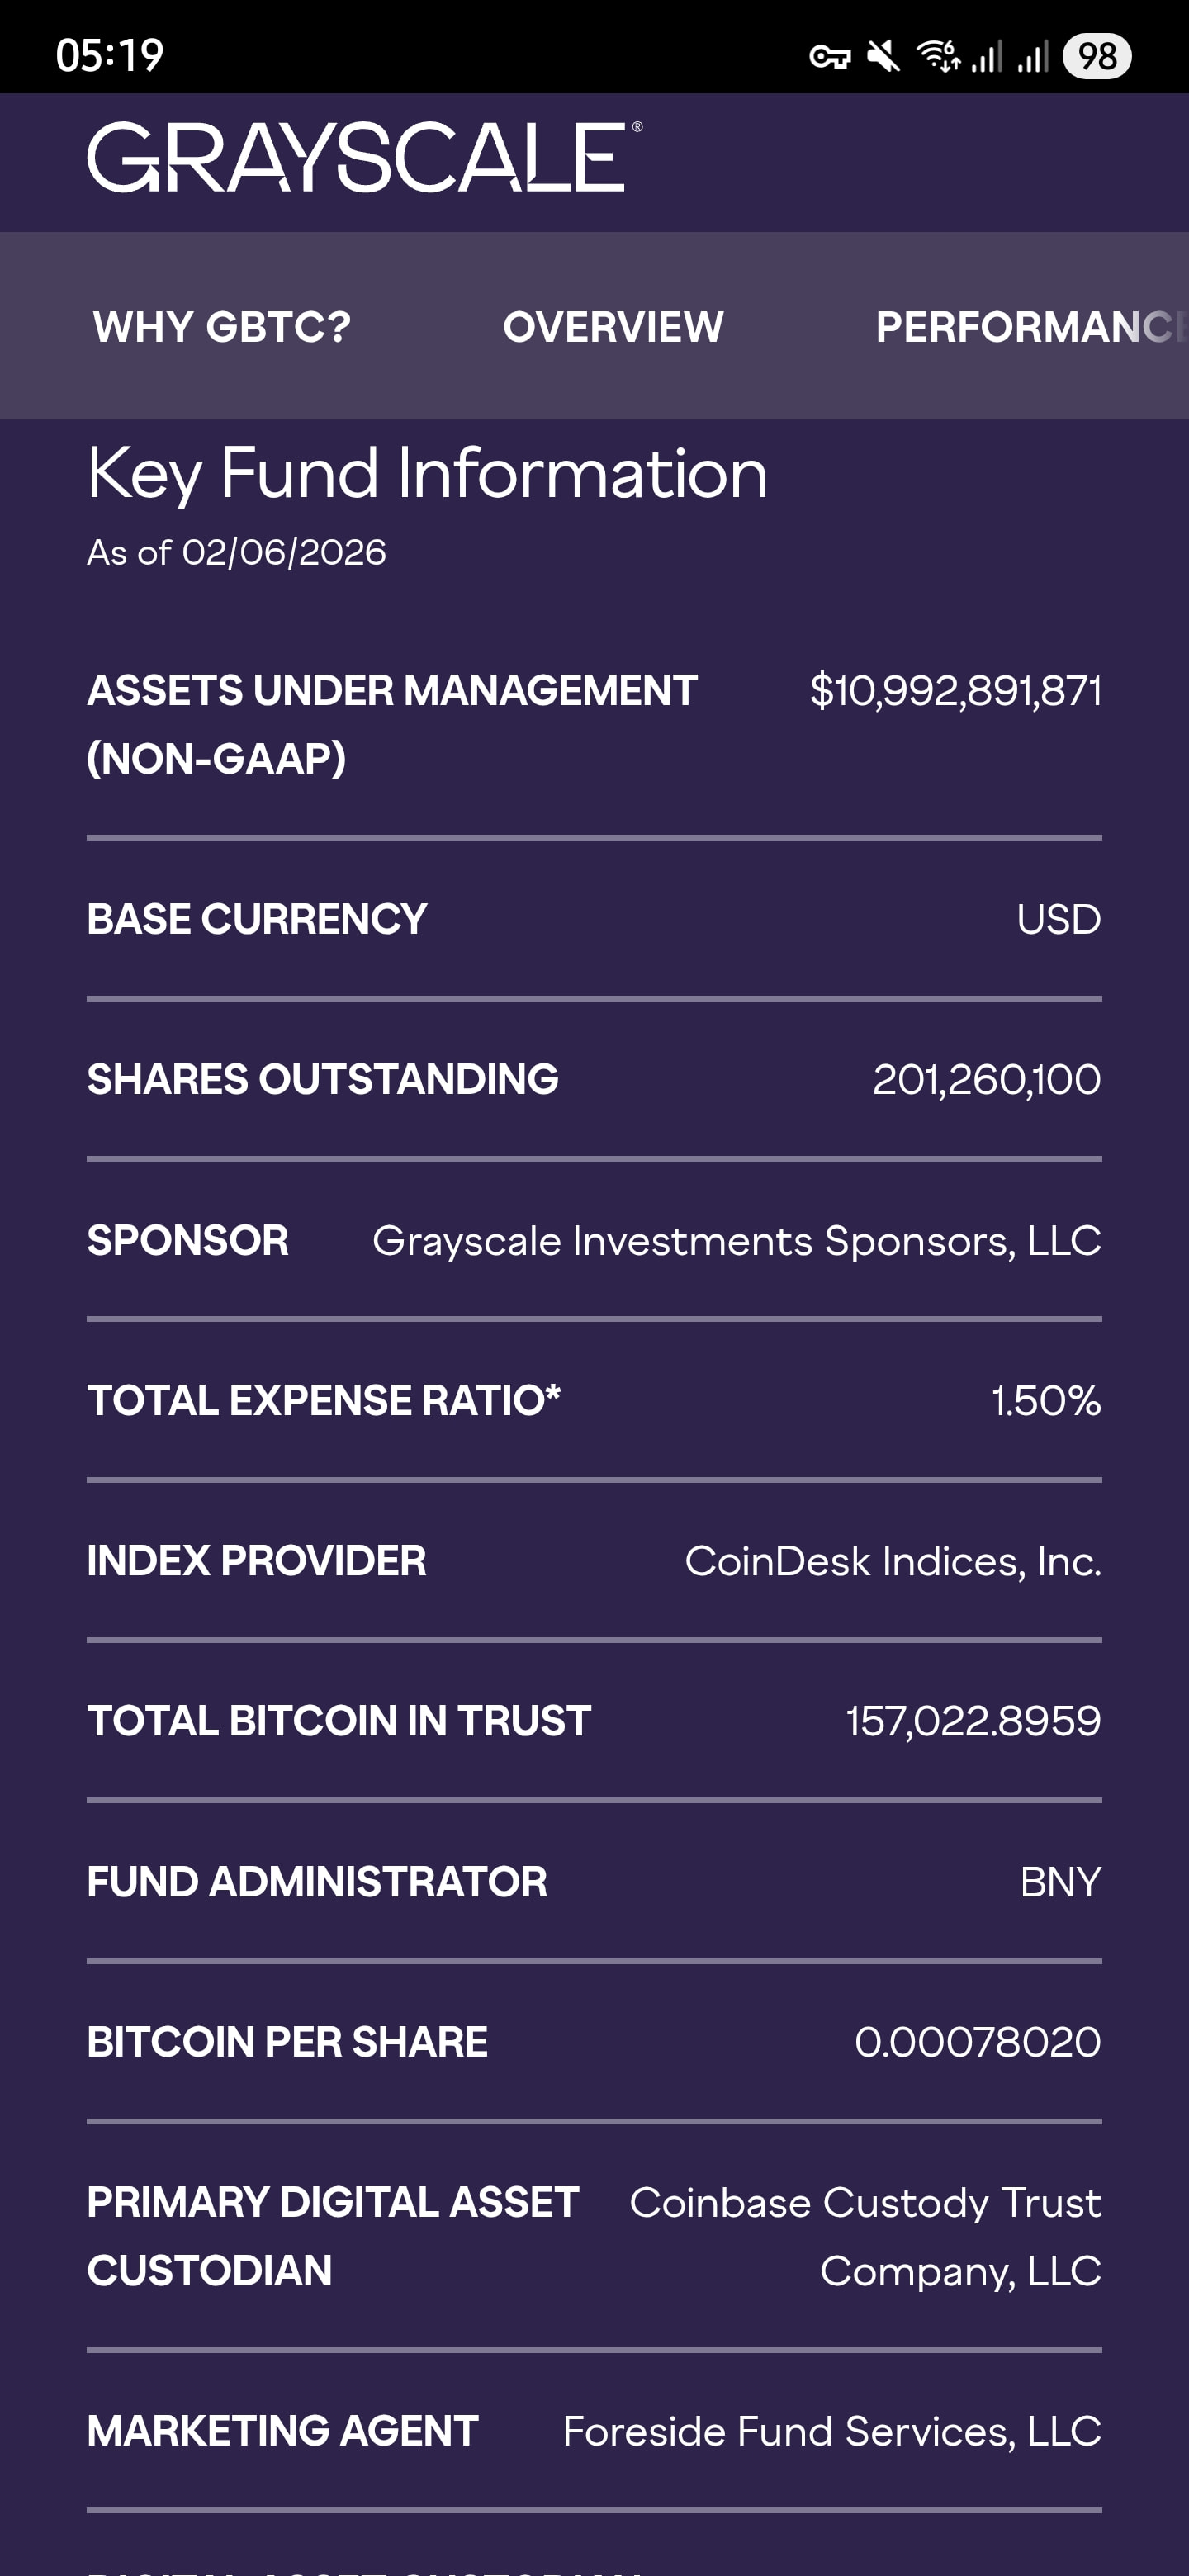Switch to the WHY GBTC? tab
Viewport: 1189px width, 2576px height.
(222, 327)
